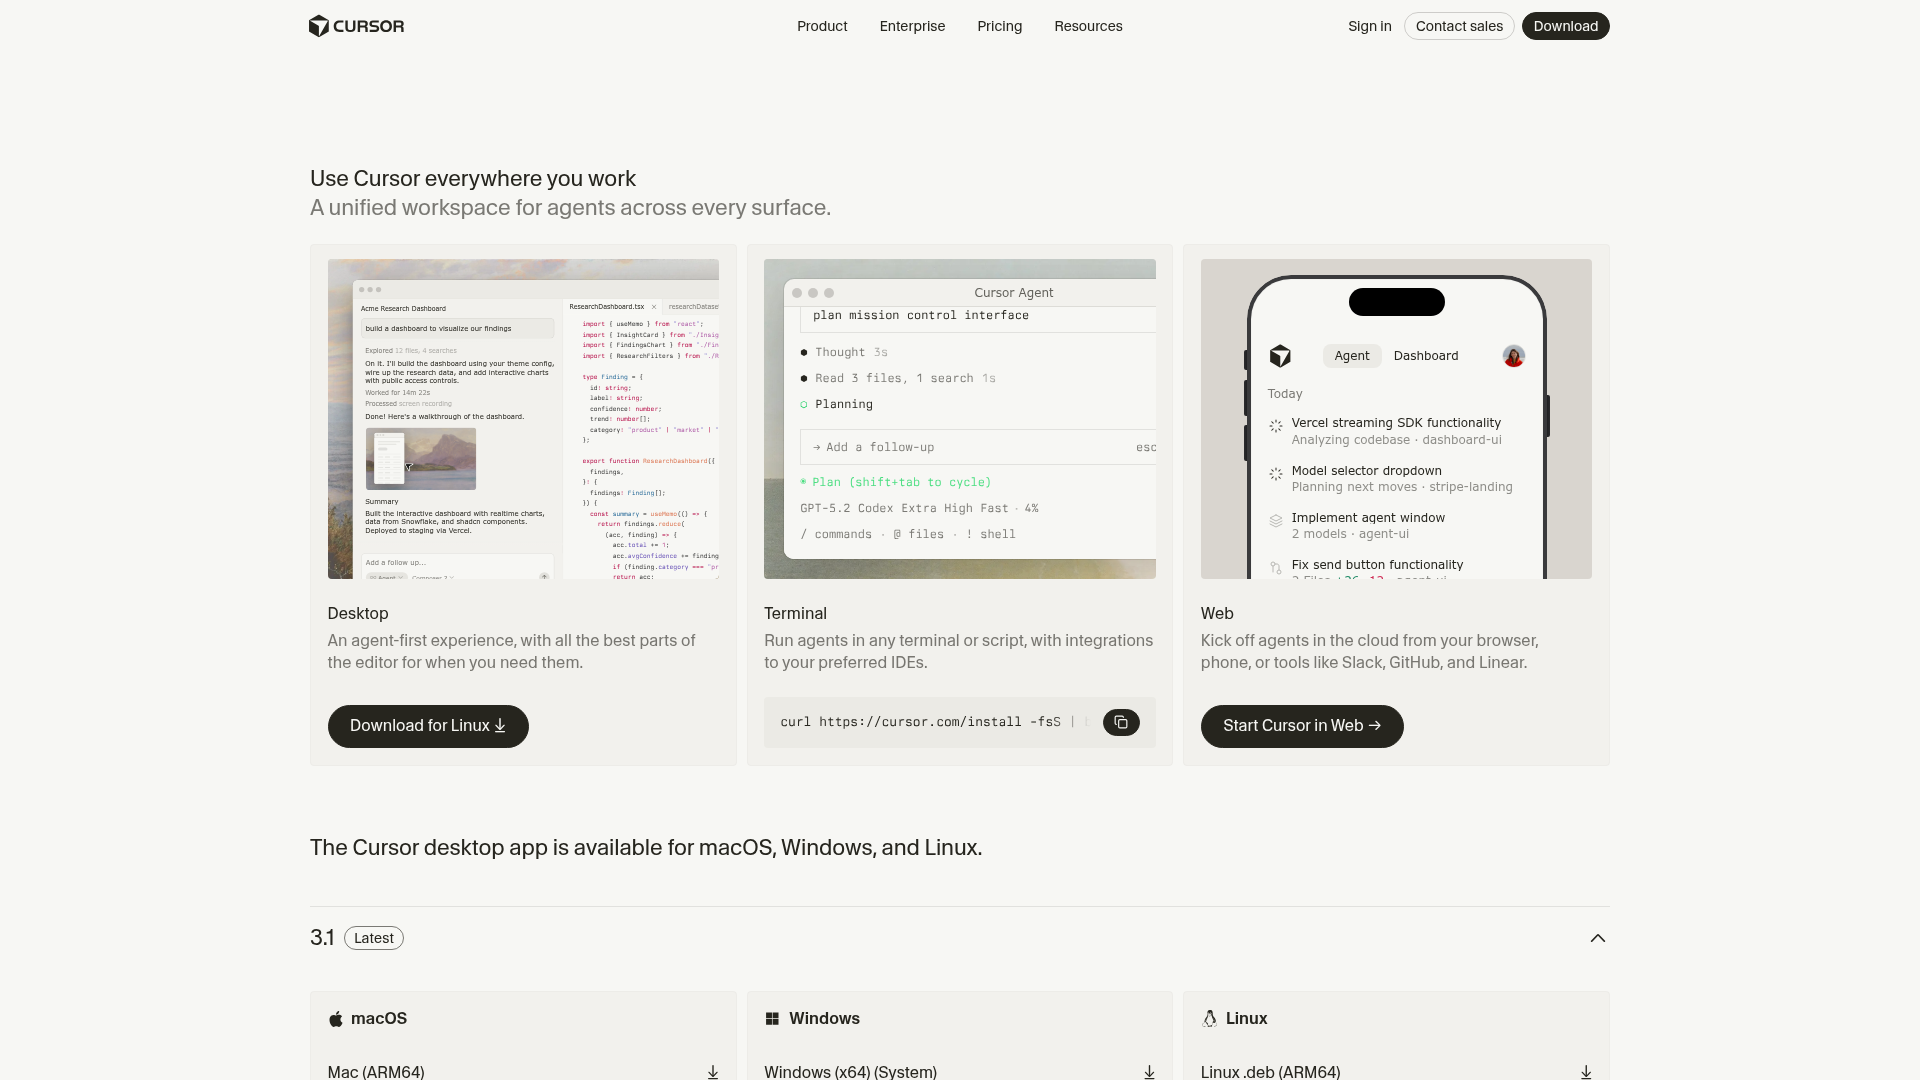The height and width of the screenshot is (1080, 1920).
Task: Click the user avatar in phone mockup
Action: coord(1514,356)
